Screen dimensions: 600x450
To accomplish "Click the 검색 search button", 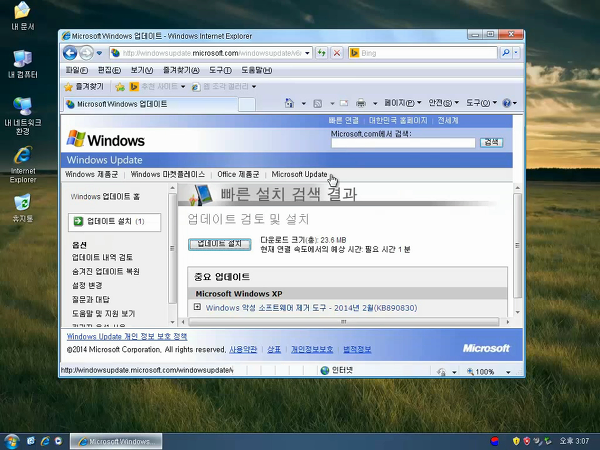I will click(x=491, y=143).
